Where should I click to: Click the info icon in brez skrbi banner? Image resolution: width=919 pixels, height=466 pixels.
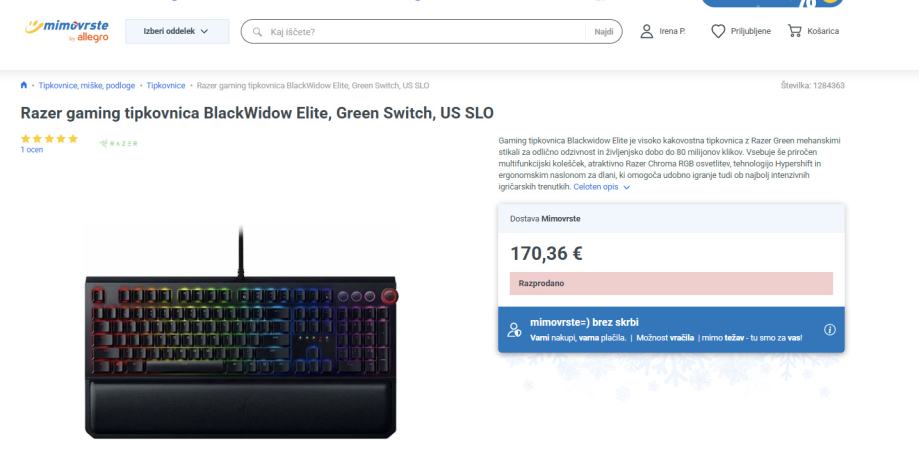click(x=829, y=329)
